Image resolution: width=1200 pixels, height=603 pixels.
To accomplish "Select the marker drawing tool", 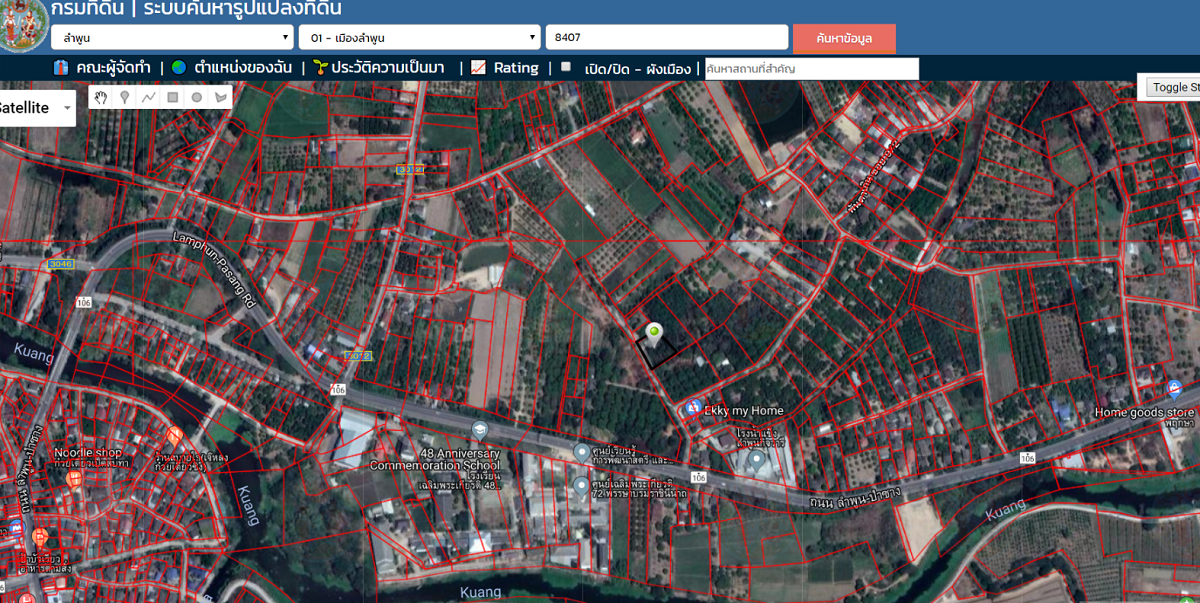I will (125, 97).
